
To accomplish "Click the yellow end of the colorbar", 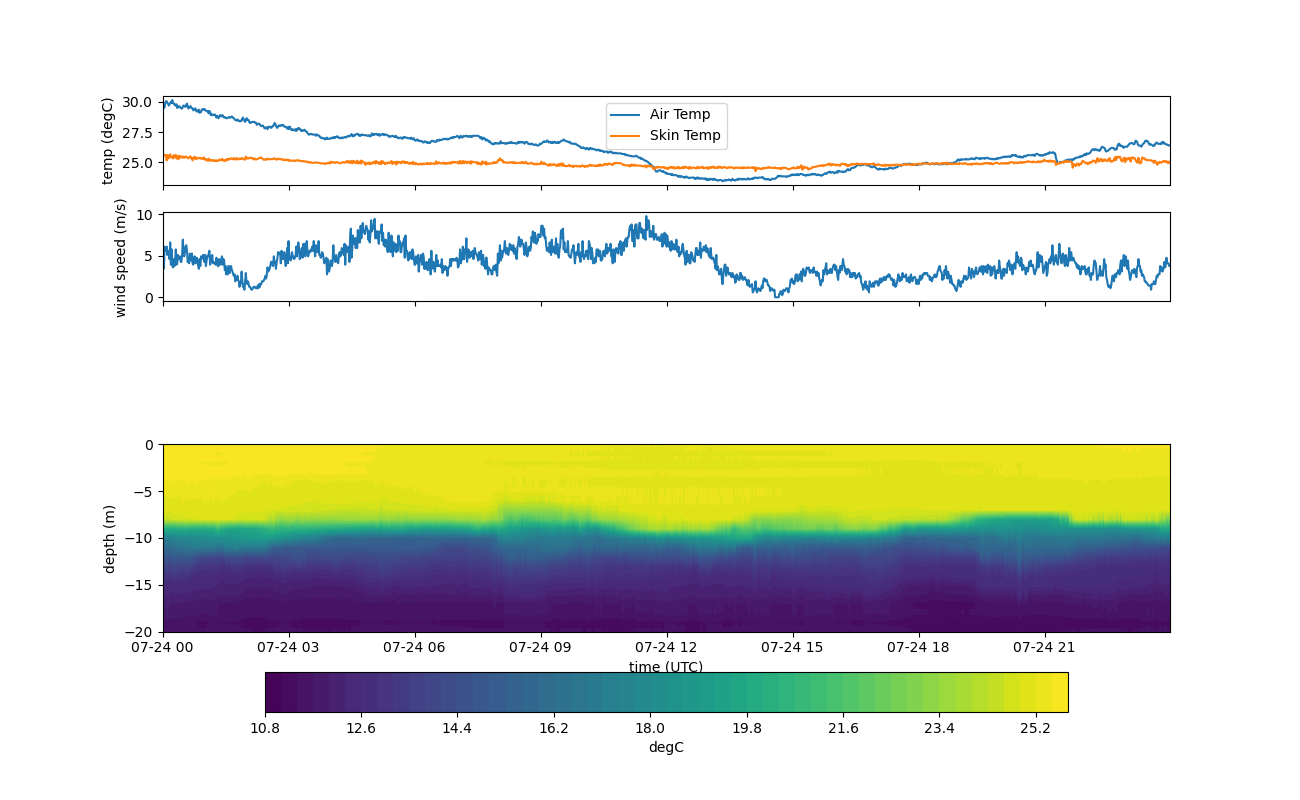I will click(x=1055, y=692).
